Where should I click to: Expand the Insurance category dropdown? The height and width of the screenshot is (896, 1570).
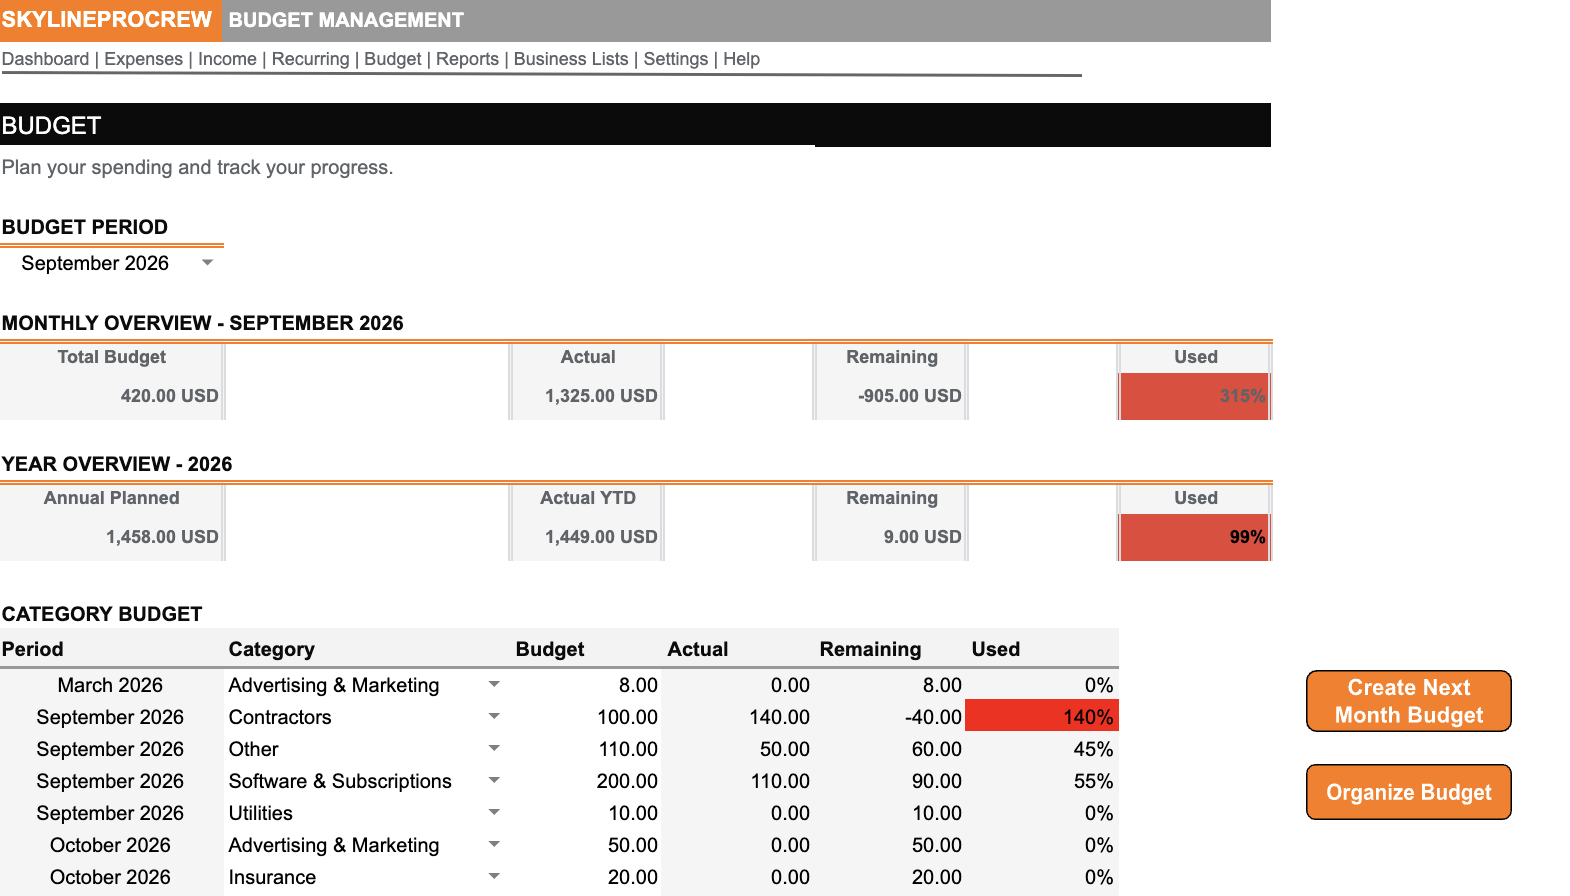[x=494, y=877]
